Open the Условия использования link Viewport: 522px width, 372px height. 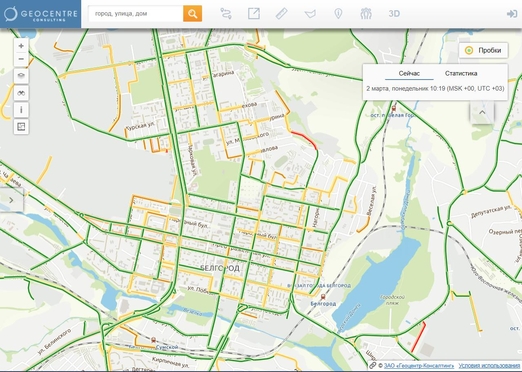pos(490,366)
